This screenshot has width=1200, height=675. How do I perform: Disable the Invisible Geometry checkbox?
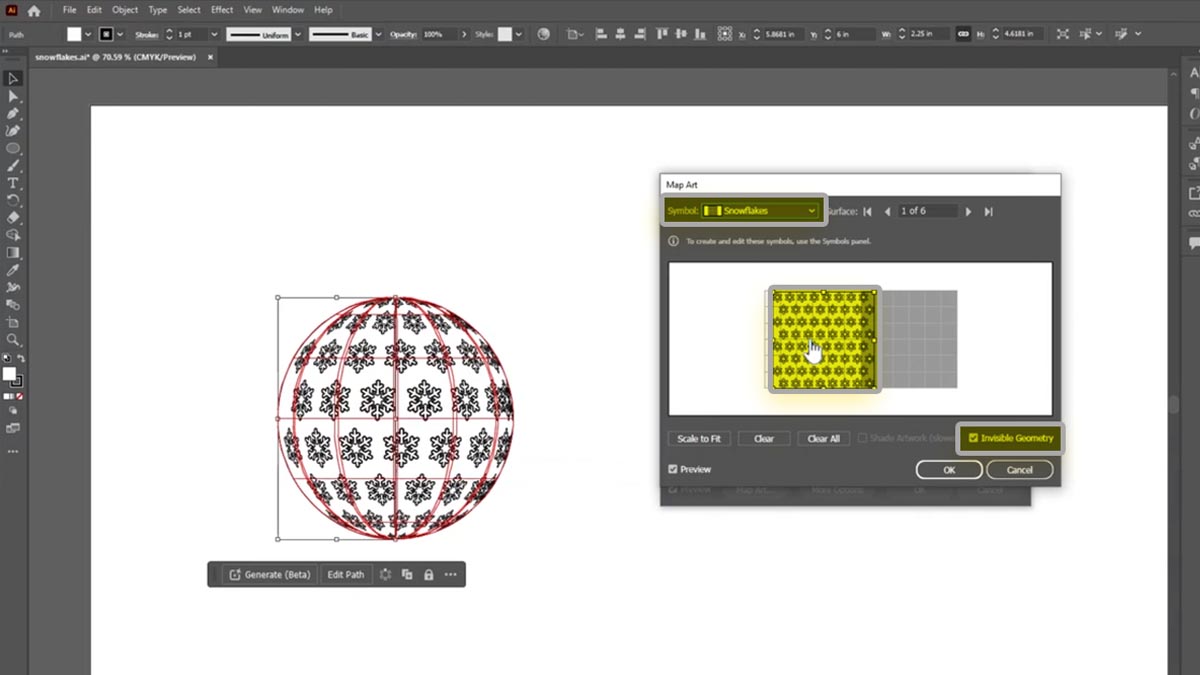(x=973, y=438)
